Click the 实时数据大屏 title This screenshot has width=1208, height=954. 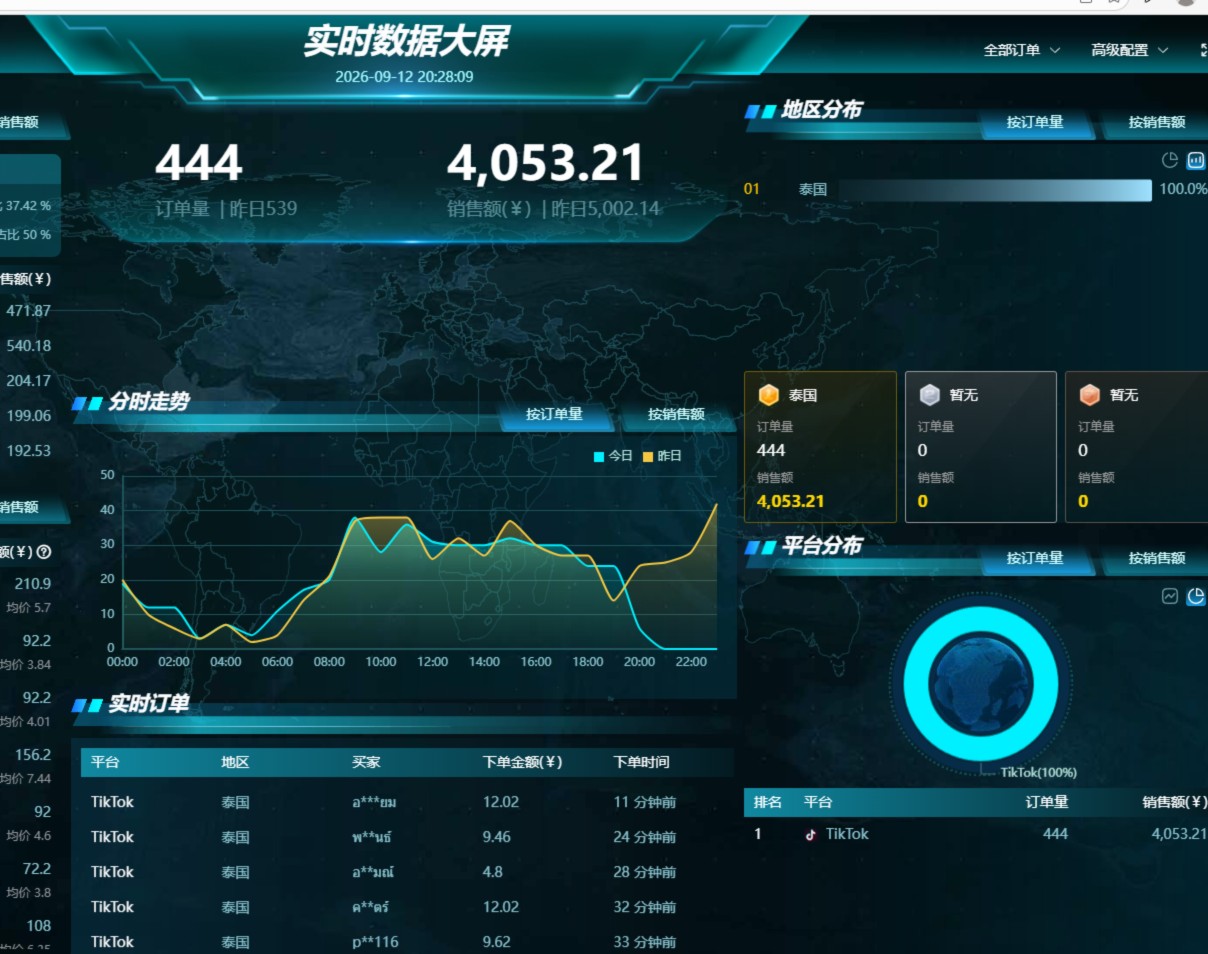406,41
